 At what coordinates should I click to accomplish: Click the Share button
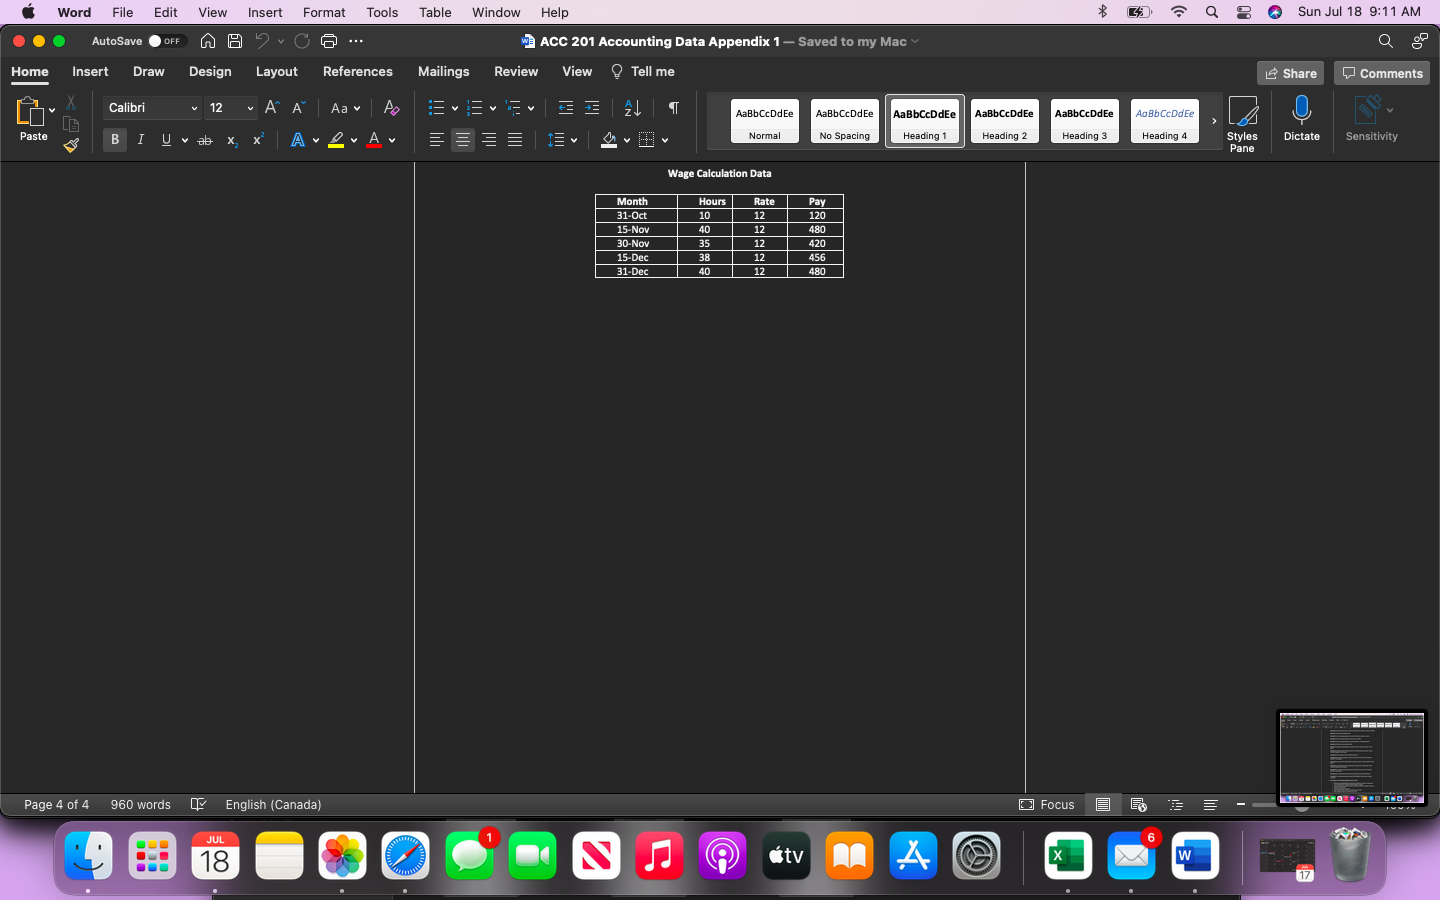(1290, 72)
